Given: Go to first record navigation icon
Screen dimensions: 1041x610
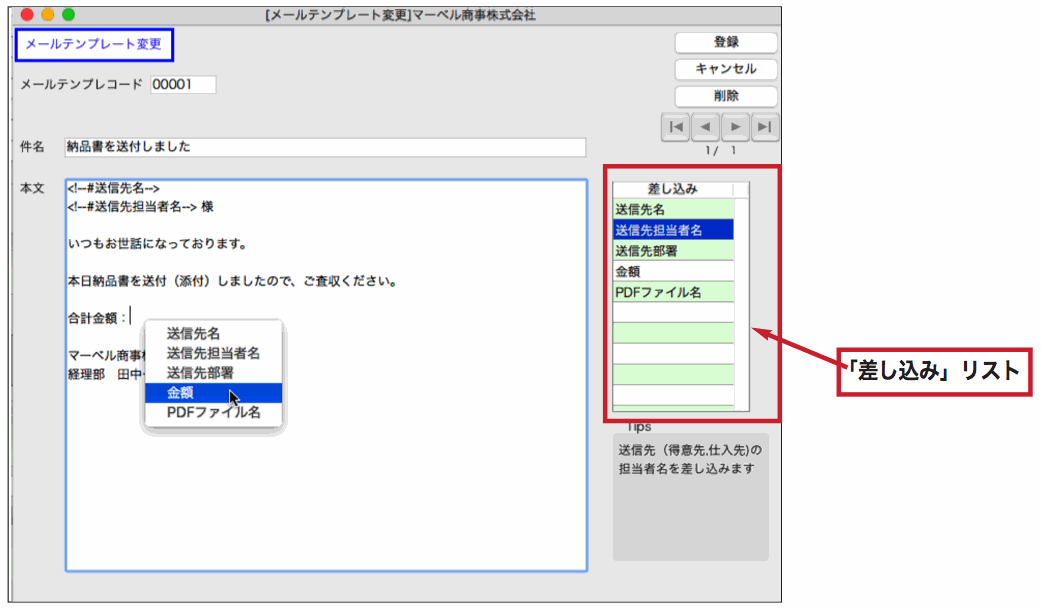Looking at the screenshot, I should click(x=676, y=127).
